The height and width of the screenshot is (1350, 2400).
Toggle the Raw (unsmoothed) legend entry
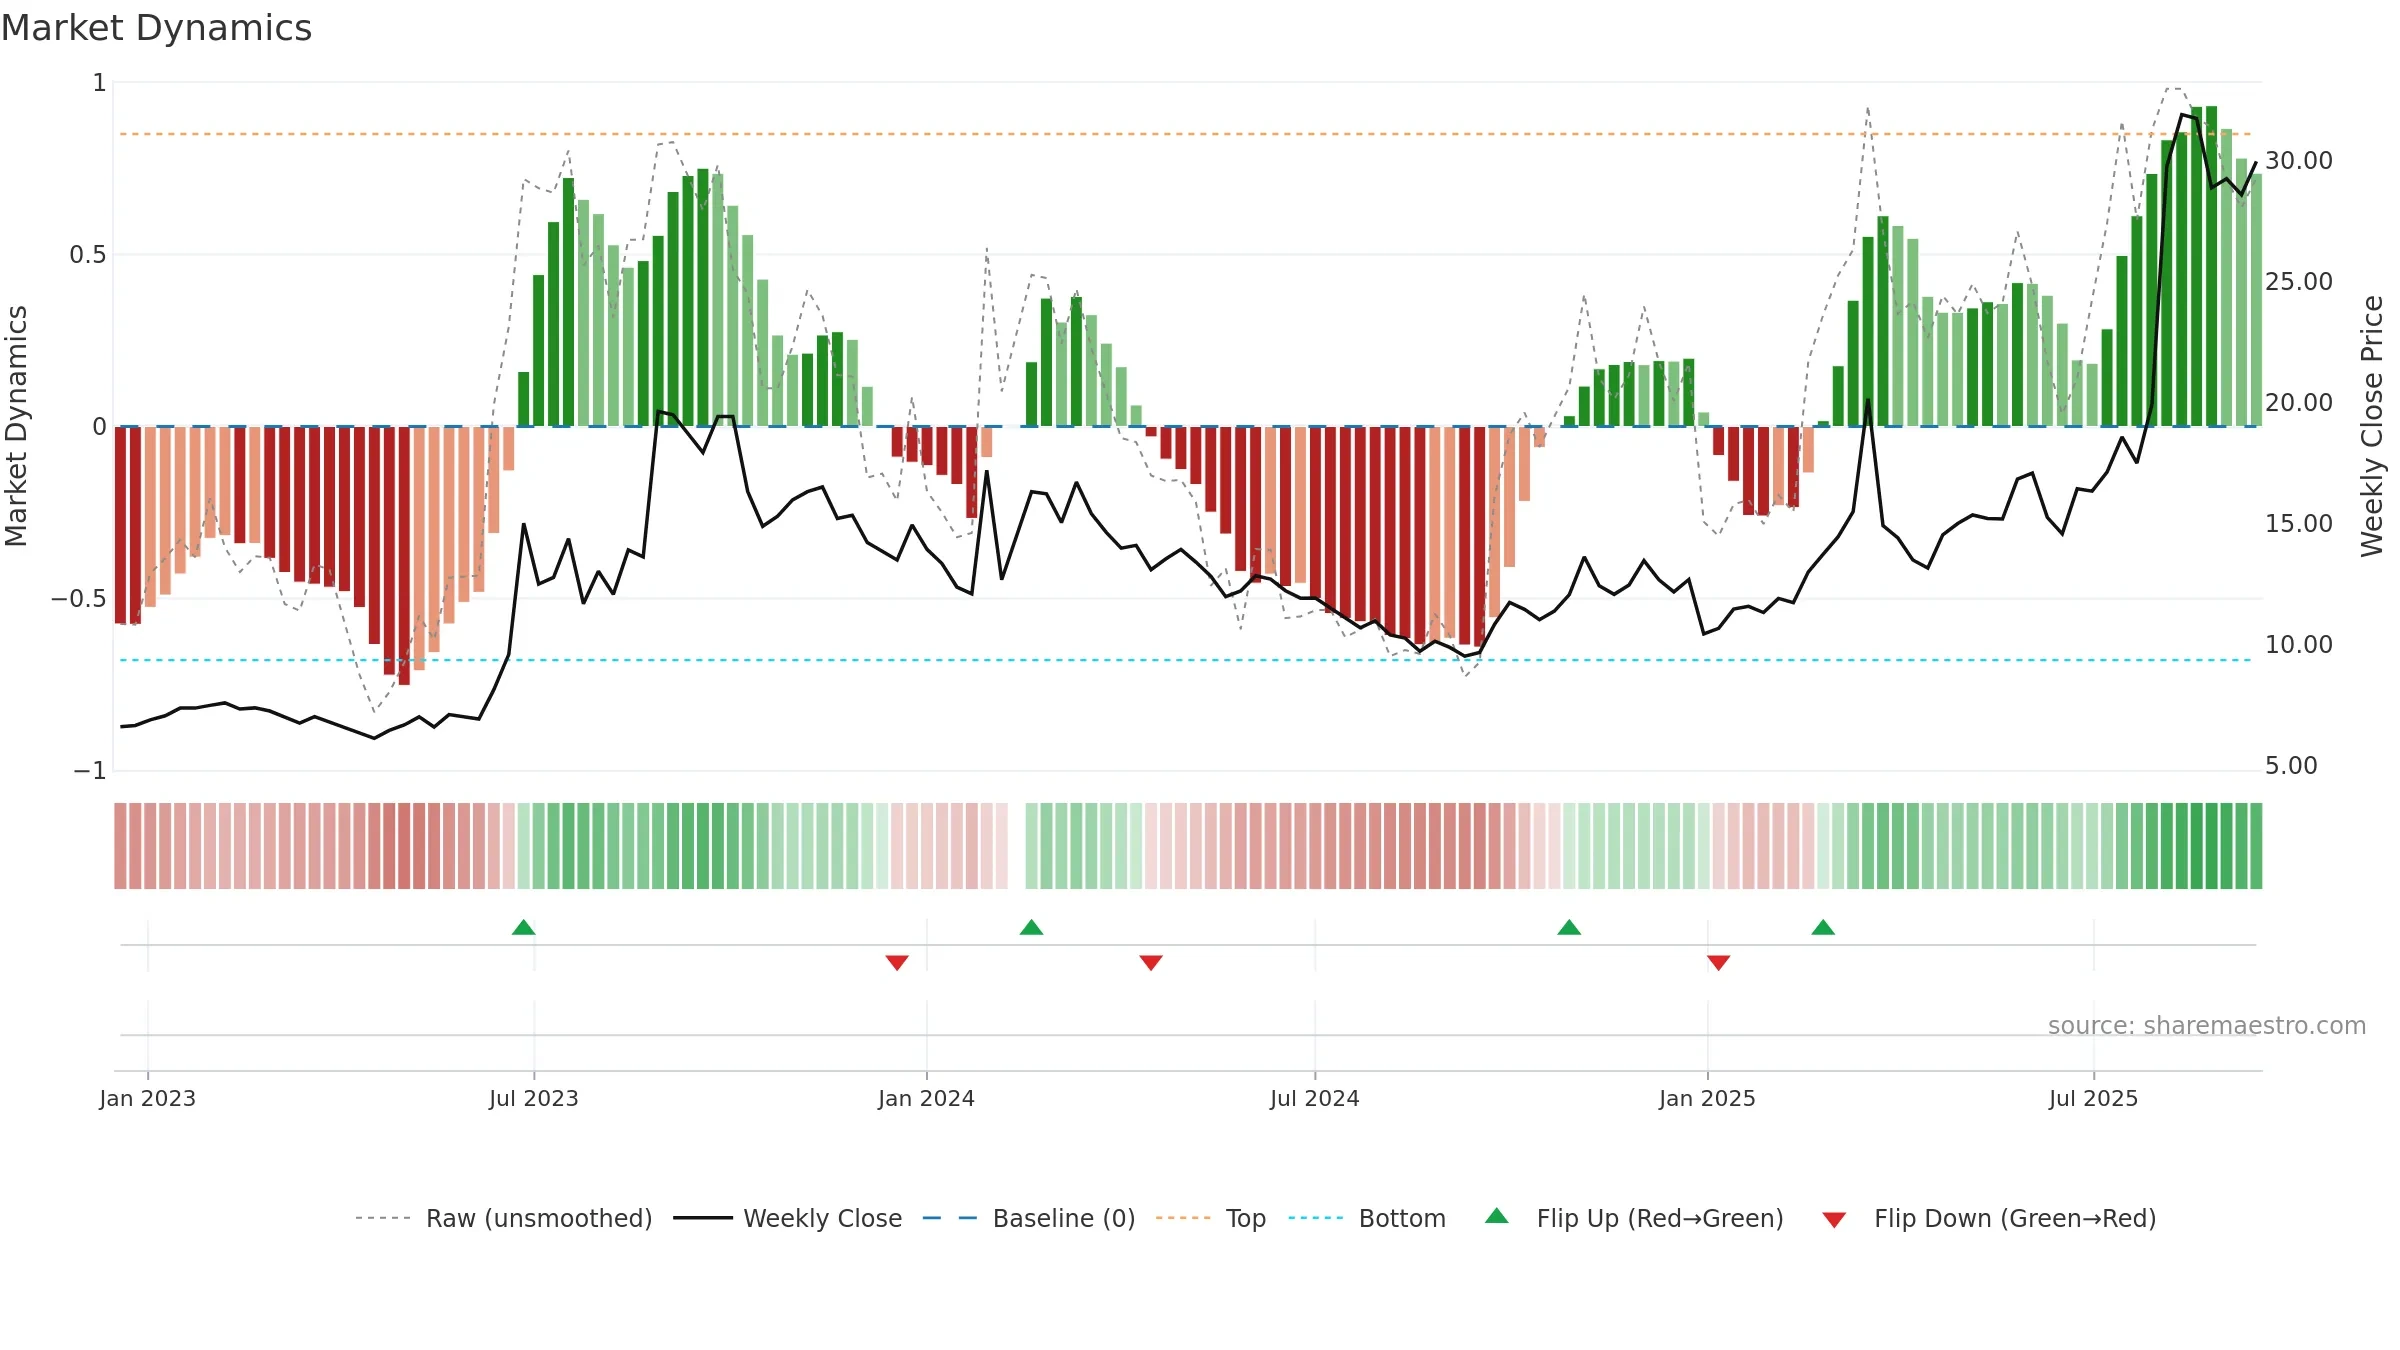tap(503, 1218)
